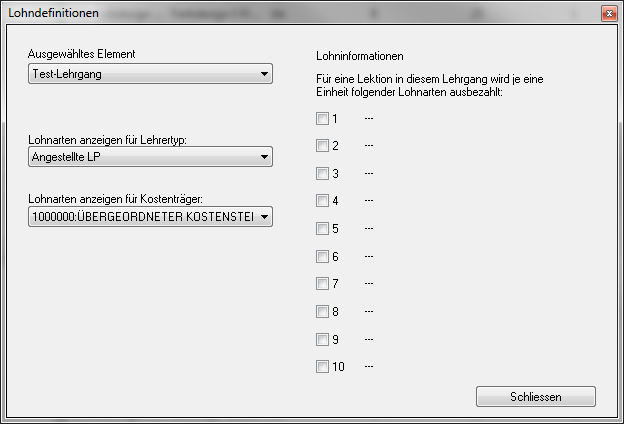This screenshot has width=624, height=424.
Task: Toggle checkbox number 3
Action: click(x=322, y=174)
